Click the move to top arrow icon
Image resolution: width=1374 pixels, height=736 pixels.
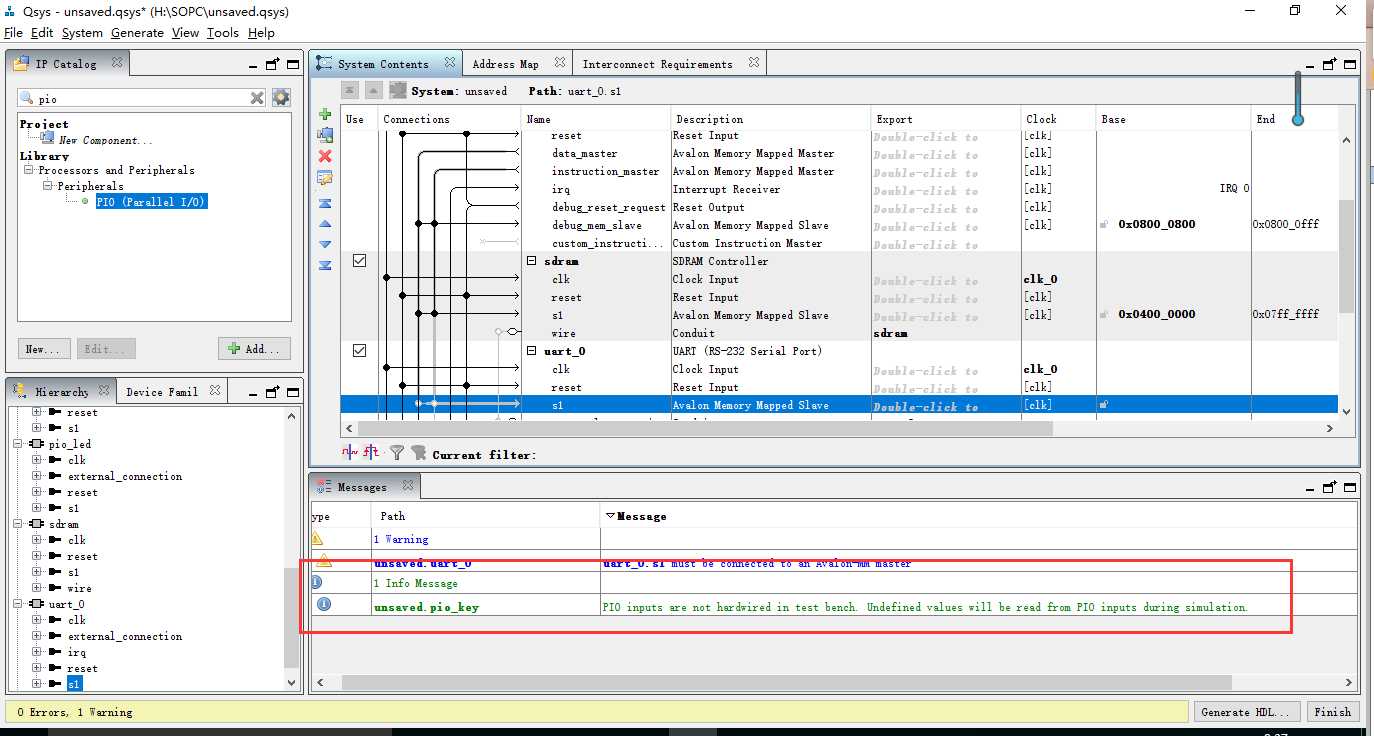point(325,203)
